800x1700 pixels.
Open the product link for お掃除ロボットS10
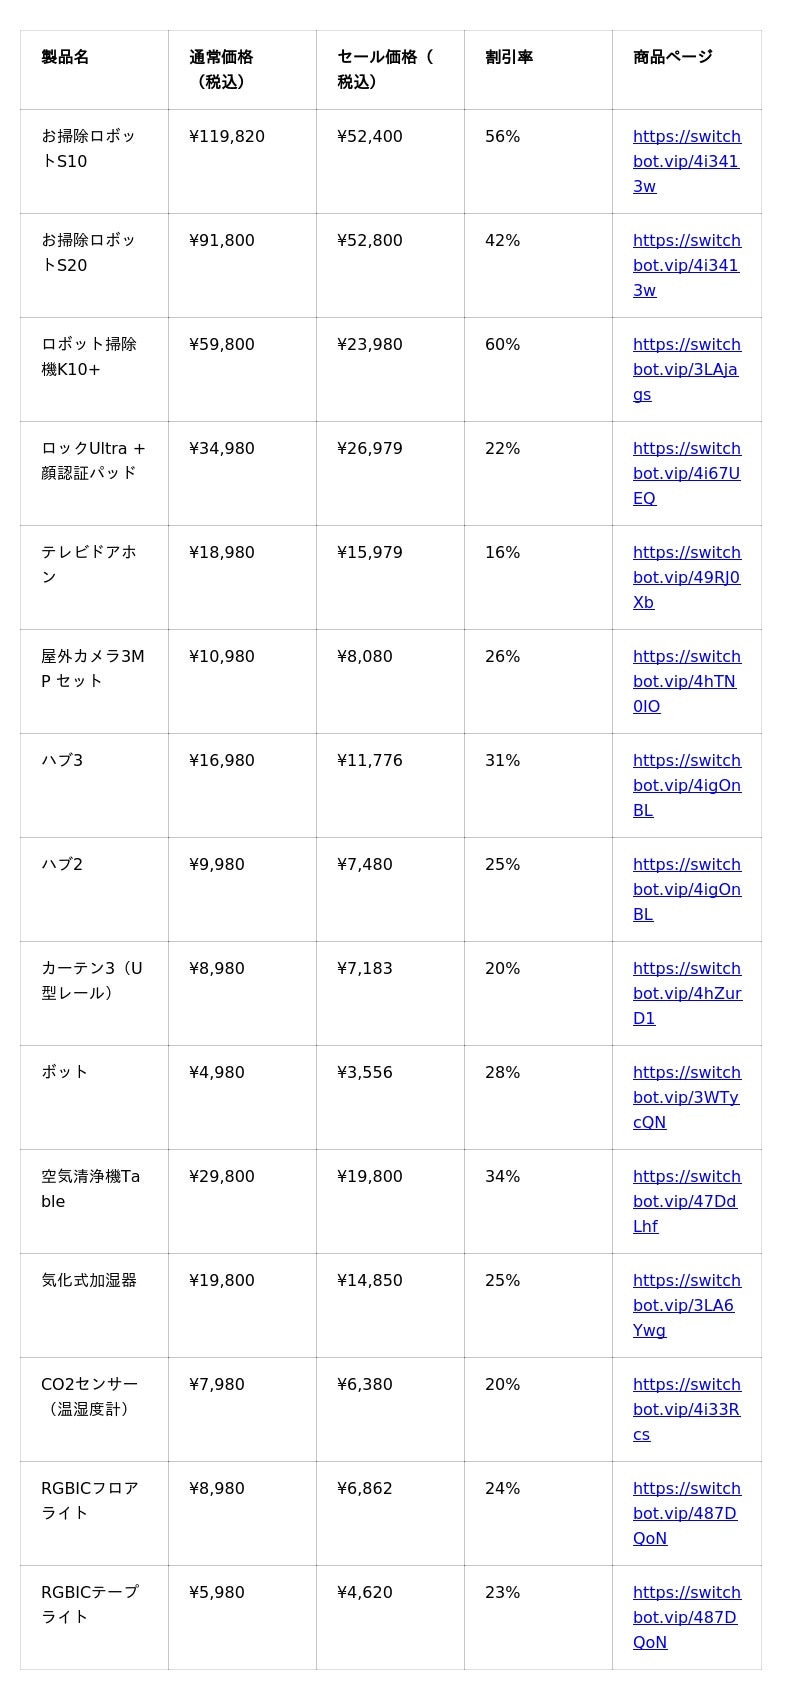click(686, 161)
